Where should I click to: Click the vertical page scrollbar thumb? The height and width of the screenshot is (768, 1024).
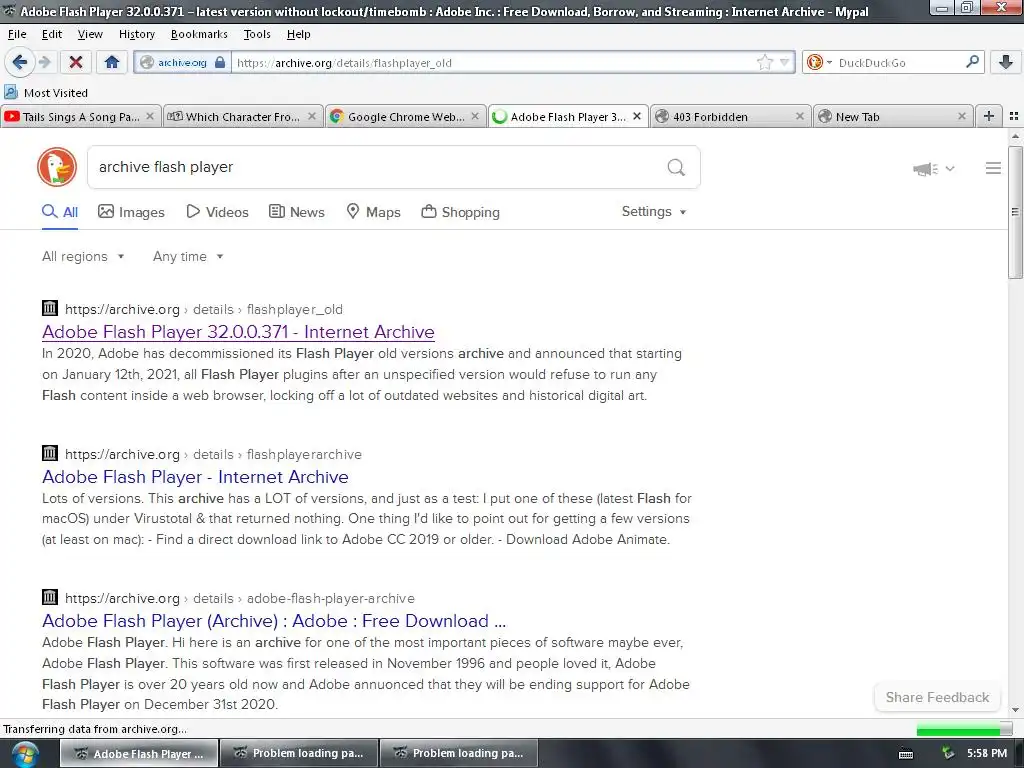[x=1015, y=212]
